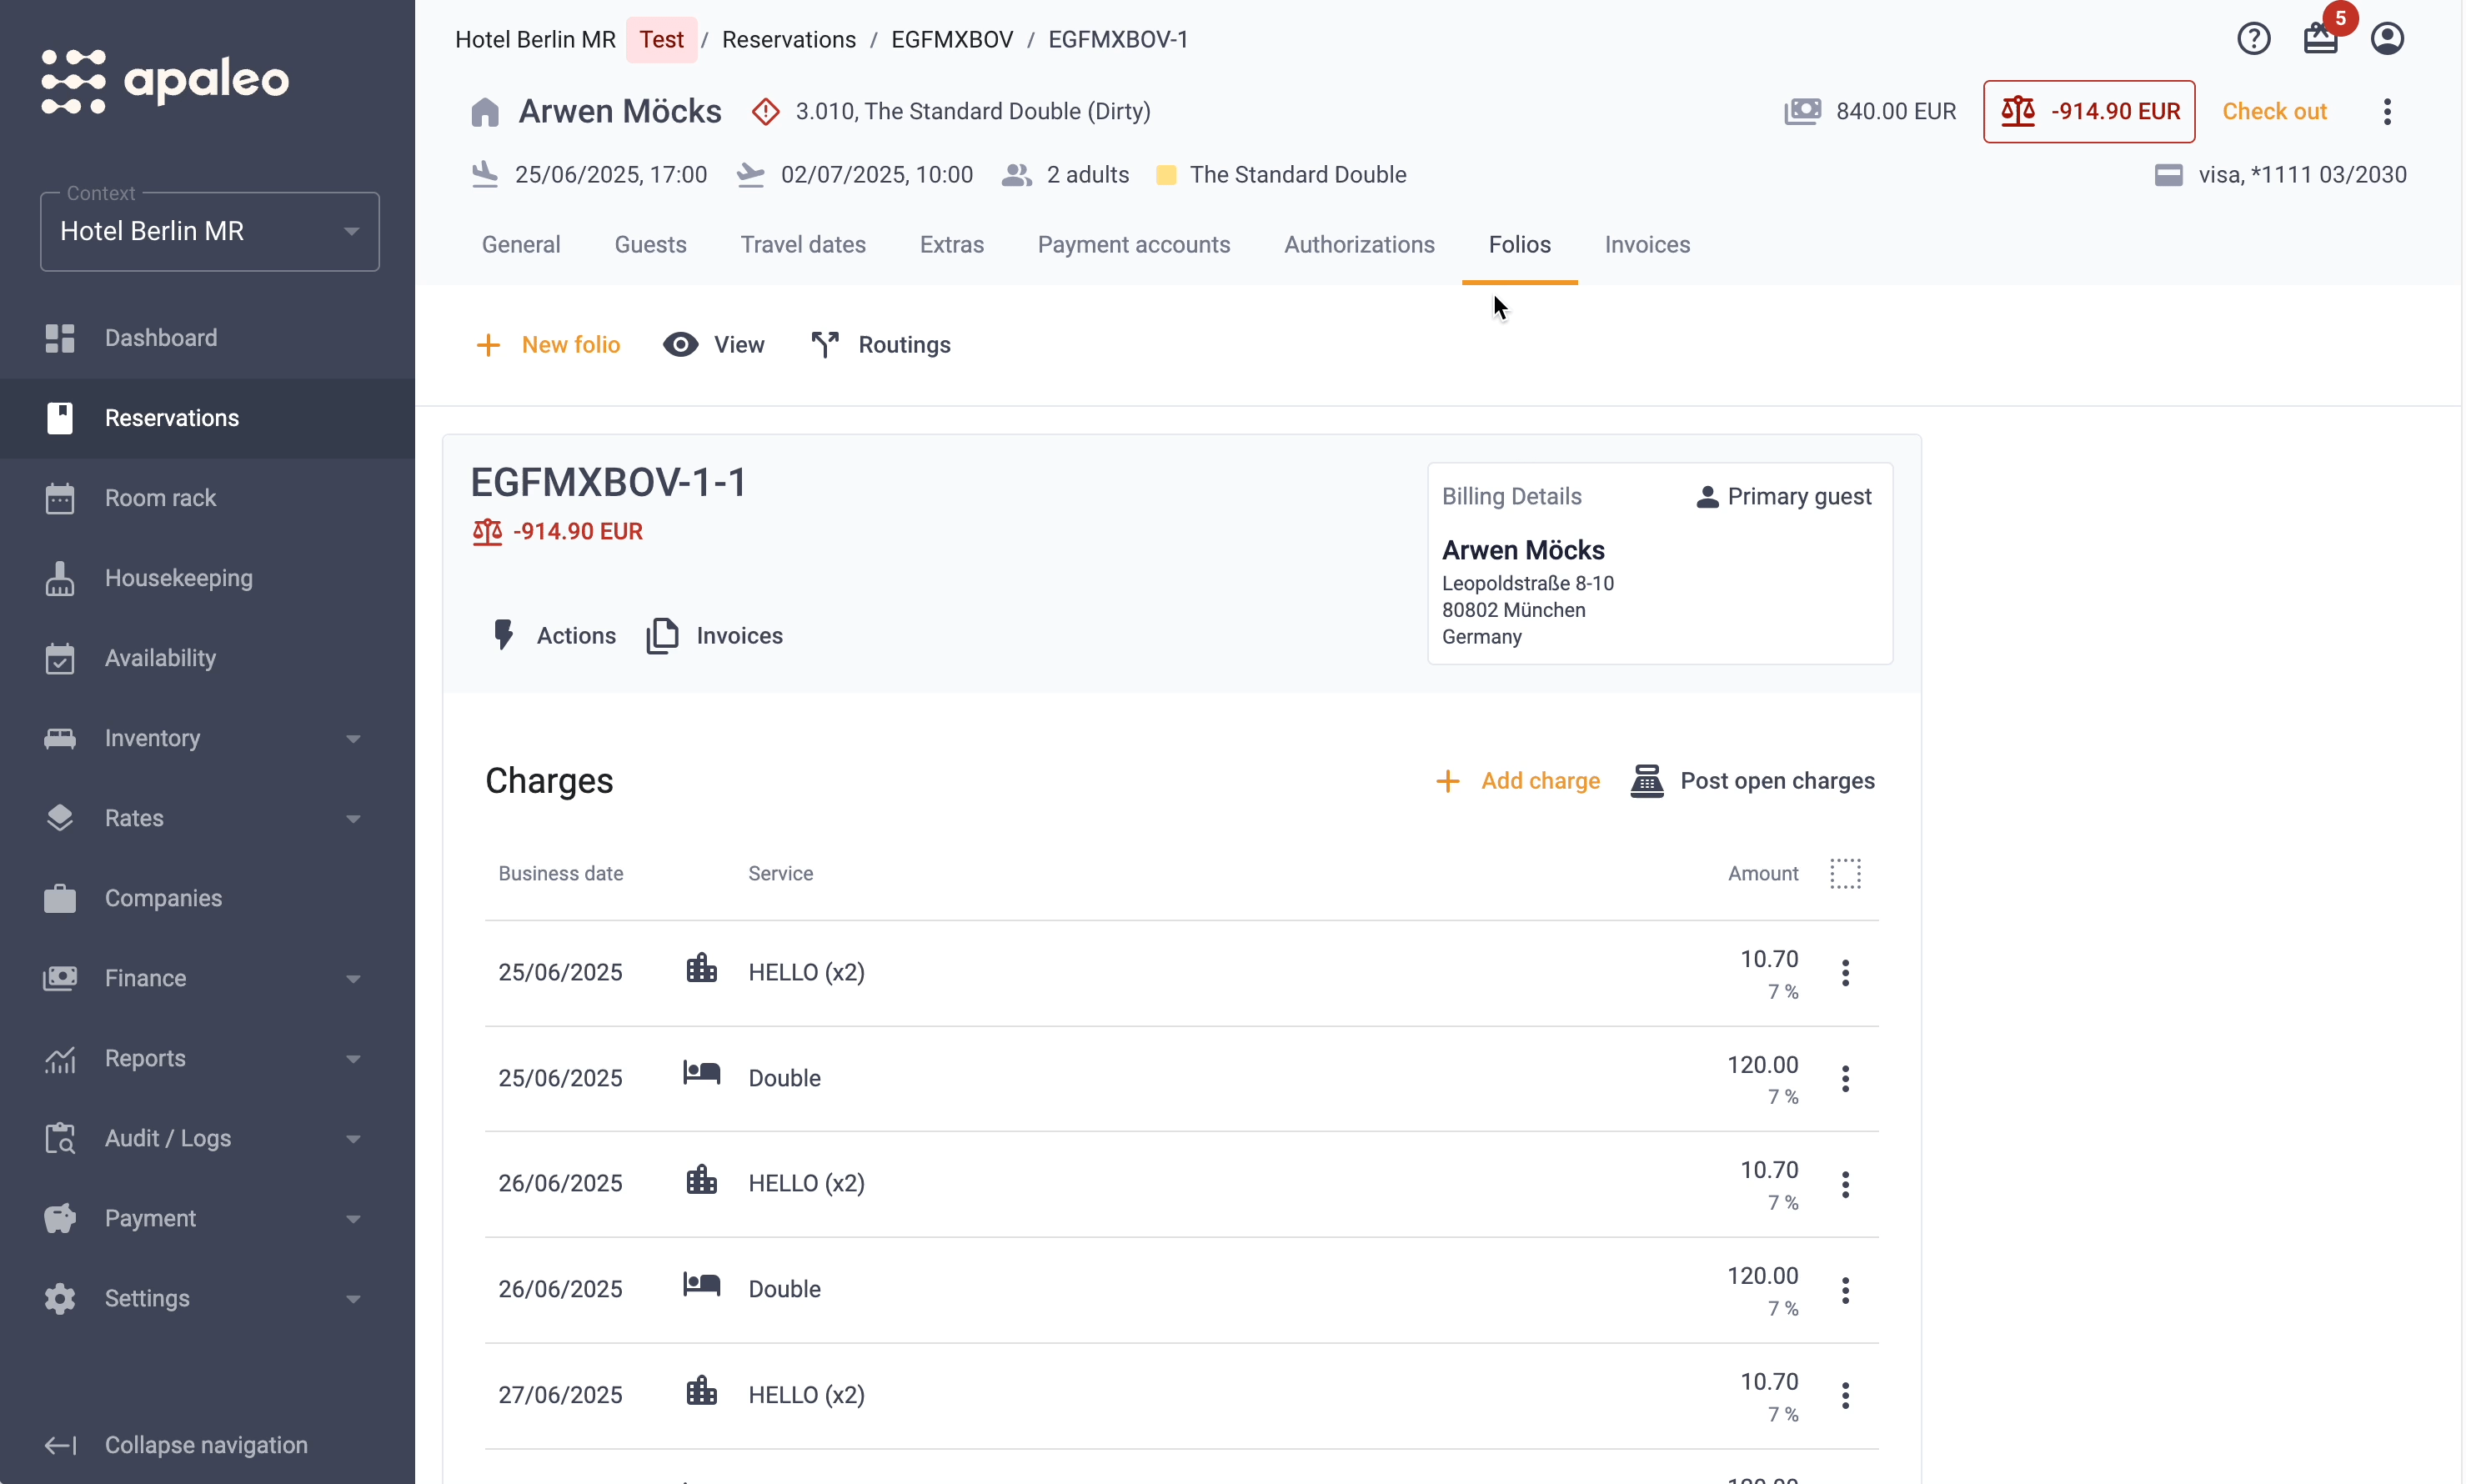Click the -914.90 EUR balance button in header

click(x=2088, y=111)
